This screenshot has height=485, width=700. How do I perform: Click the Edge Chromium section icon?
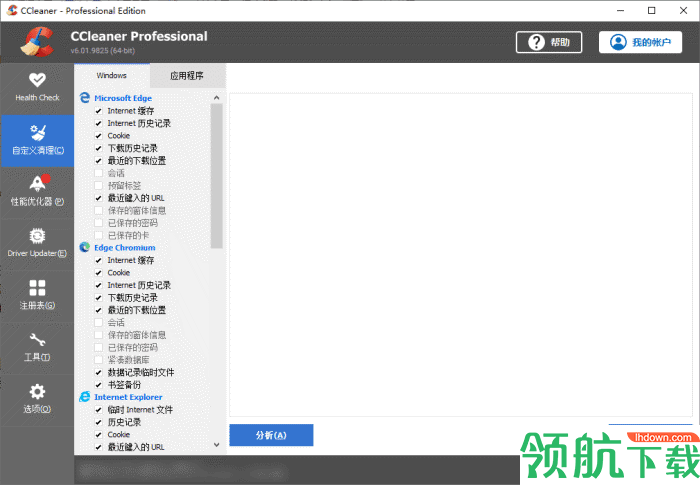coord(85,247)
